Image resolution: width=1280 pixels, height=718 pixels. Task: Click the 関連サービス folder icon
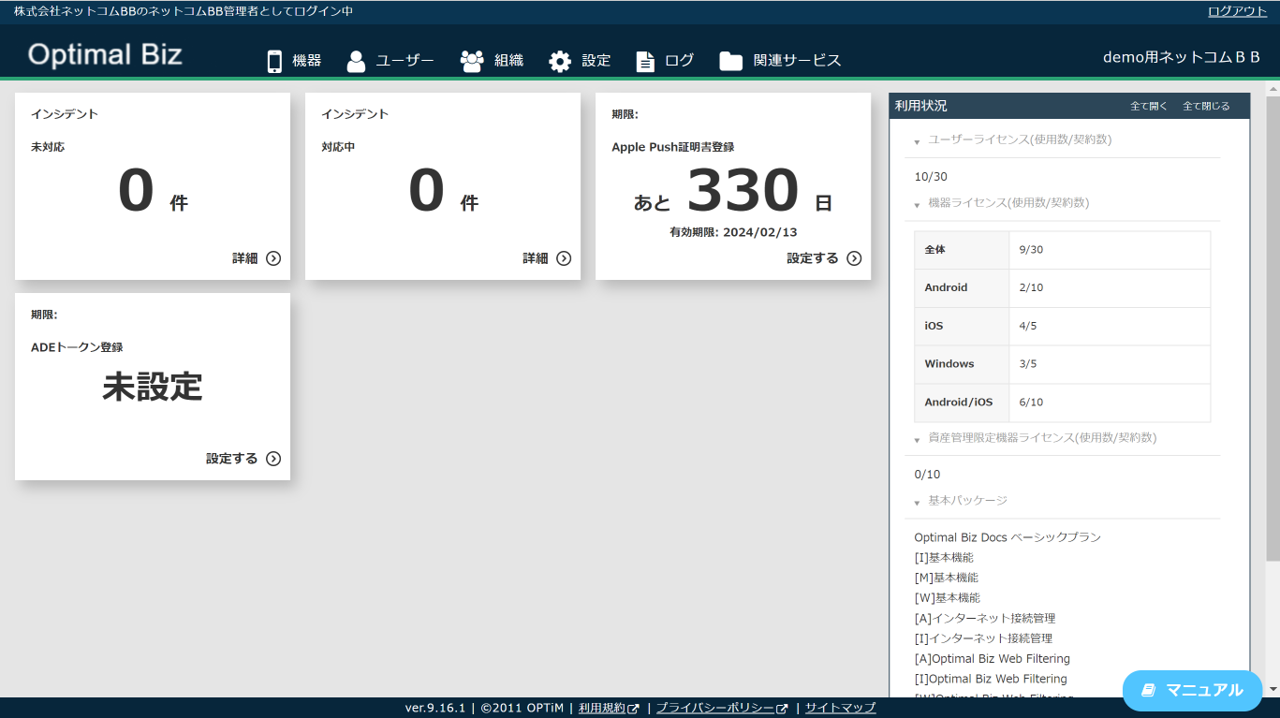[731, 61]
